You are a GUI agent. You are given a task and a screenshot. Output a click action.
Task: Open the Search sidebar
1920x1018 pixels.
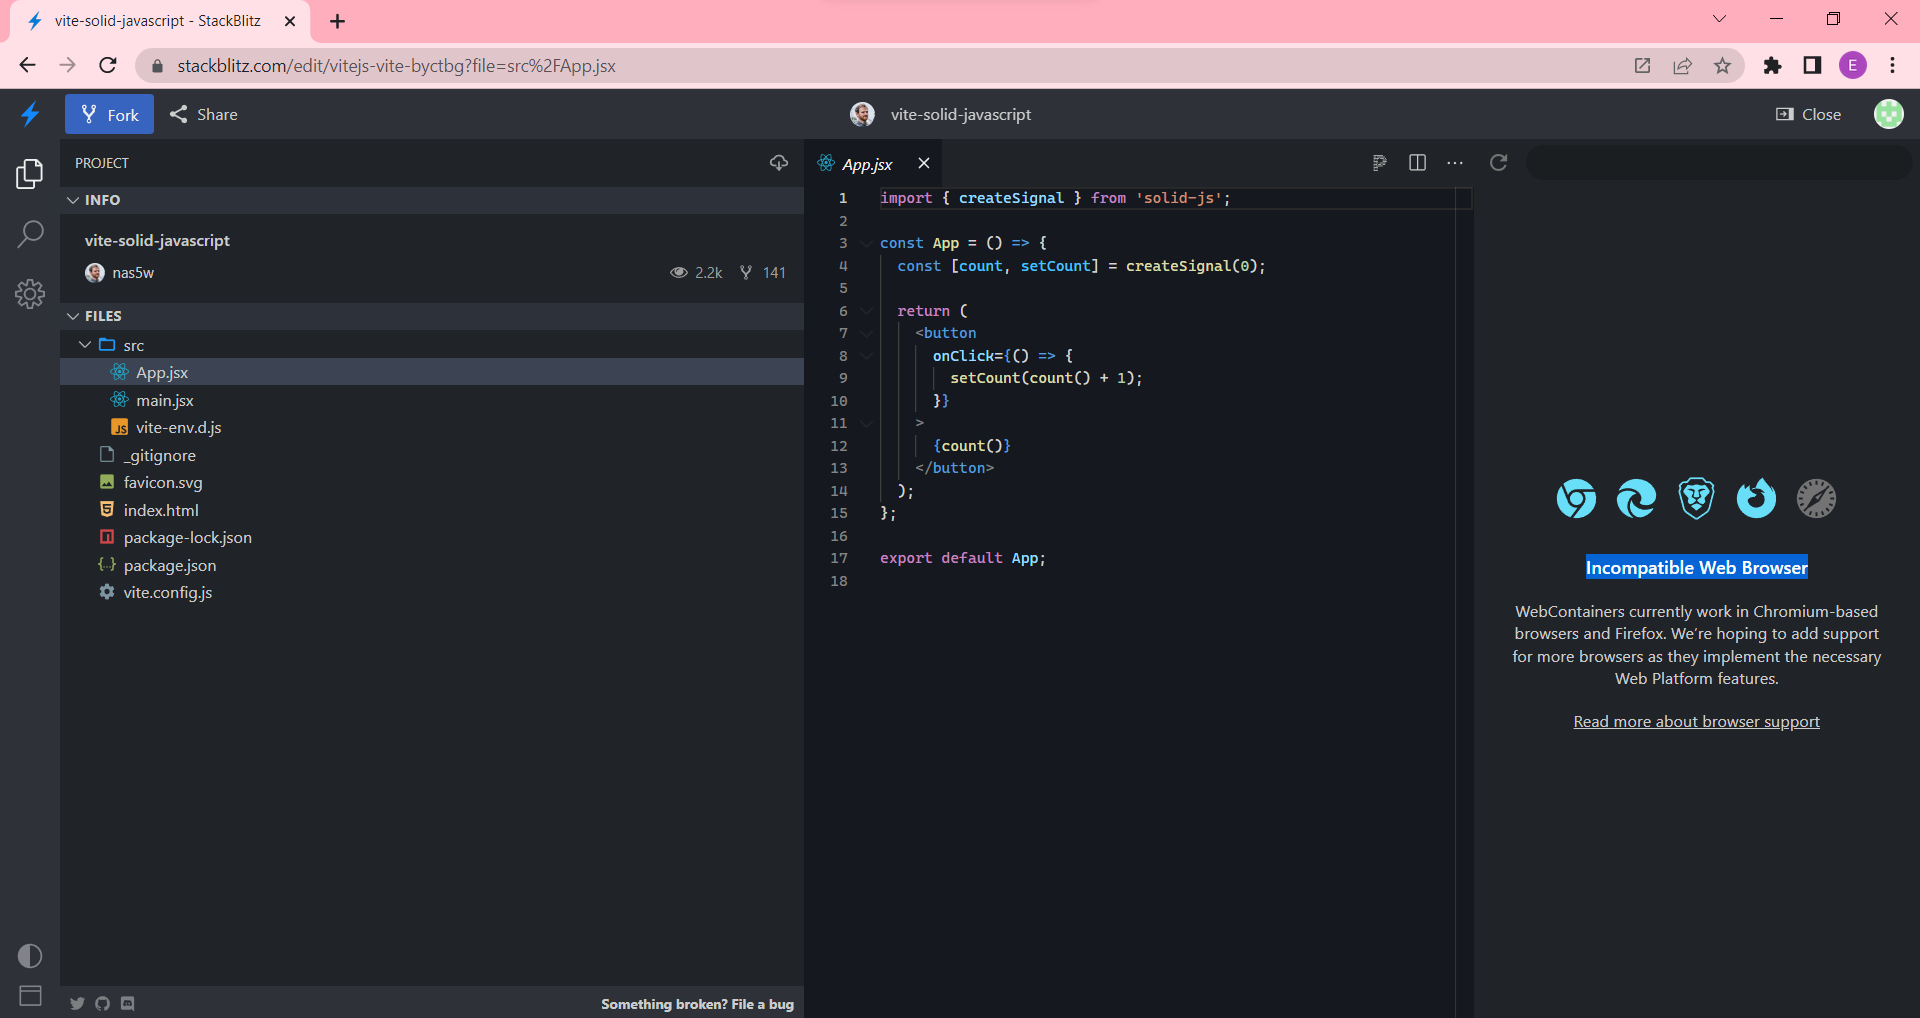coord(29,233)
